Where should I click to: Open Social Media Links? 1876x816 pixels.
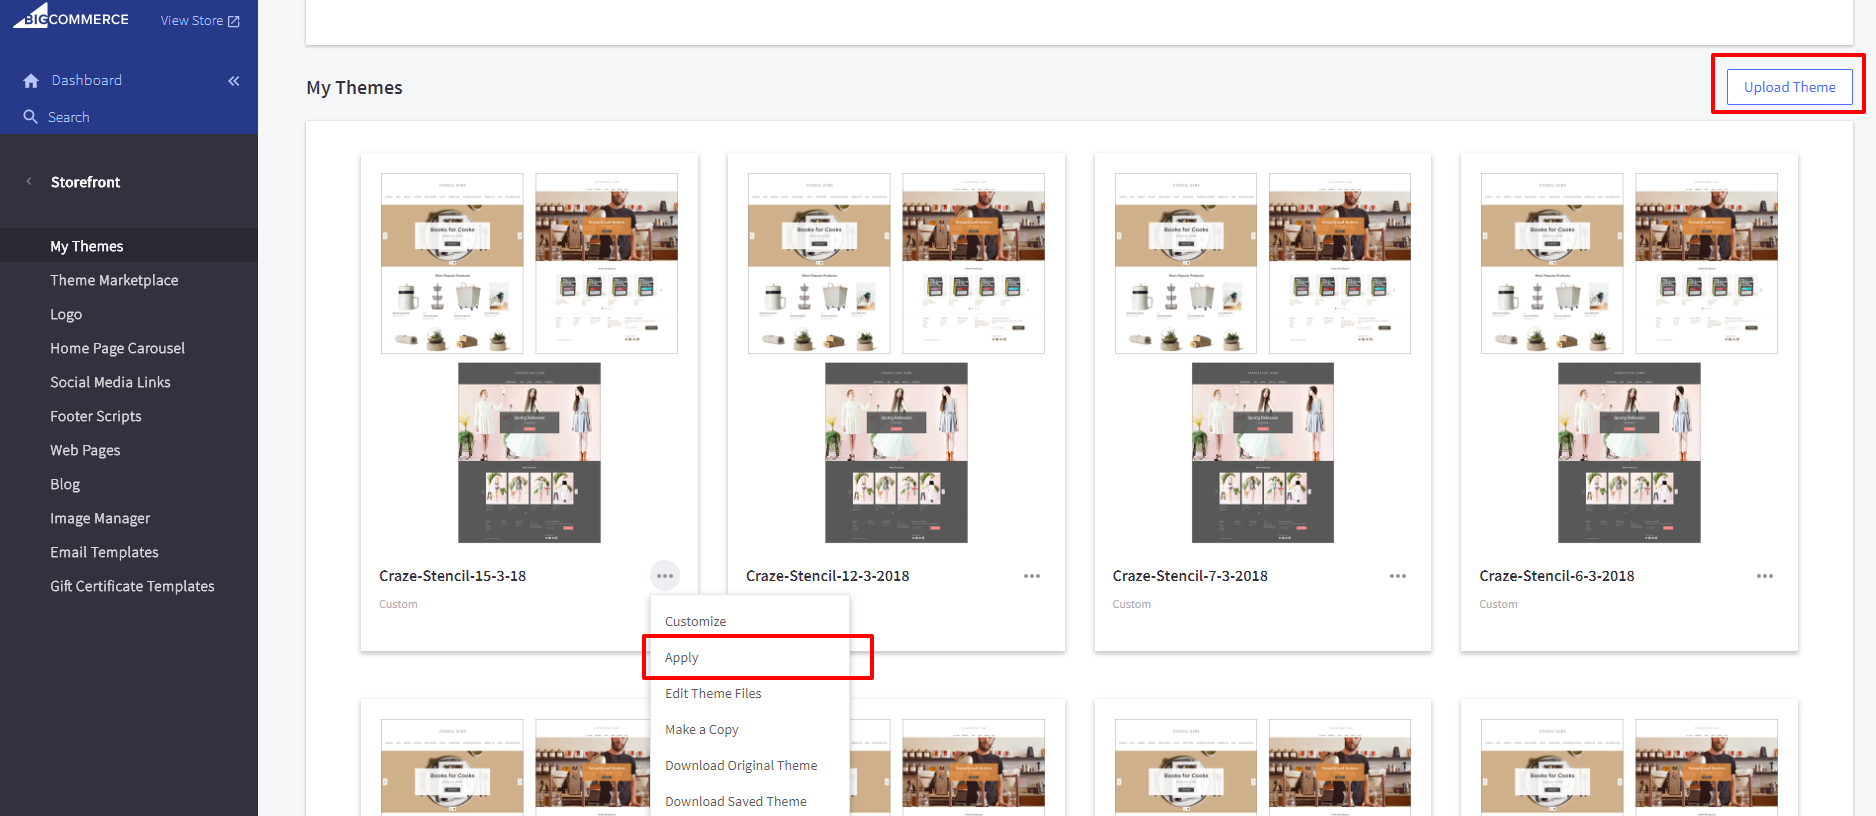click(110, 382)
